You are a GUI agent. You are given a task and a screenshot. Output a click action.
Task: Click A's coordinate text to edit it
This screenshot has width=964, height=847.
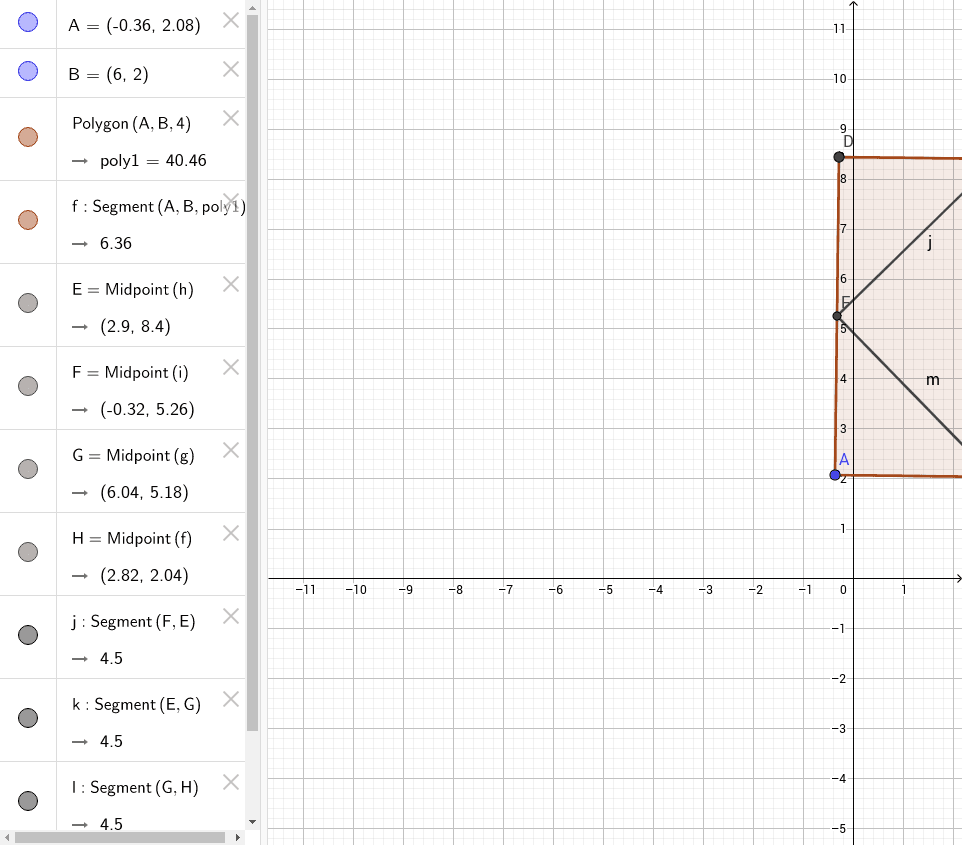pyautogui.click(x=135, y=25)
